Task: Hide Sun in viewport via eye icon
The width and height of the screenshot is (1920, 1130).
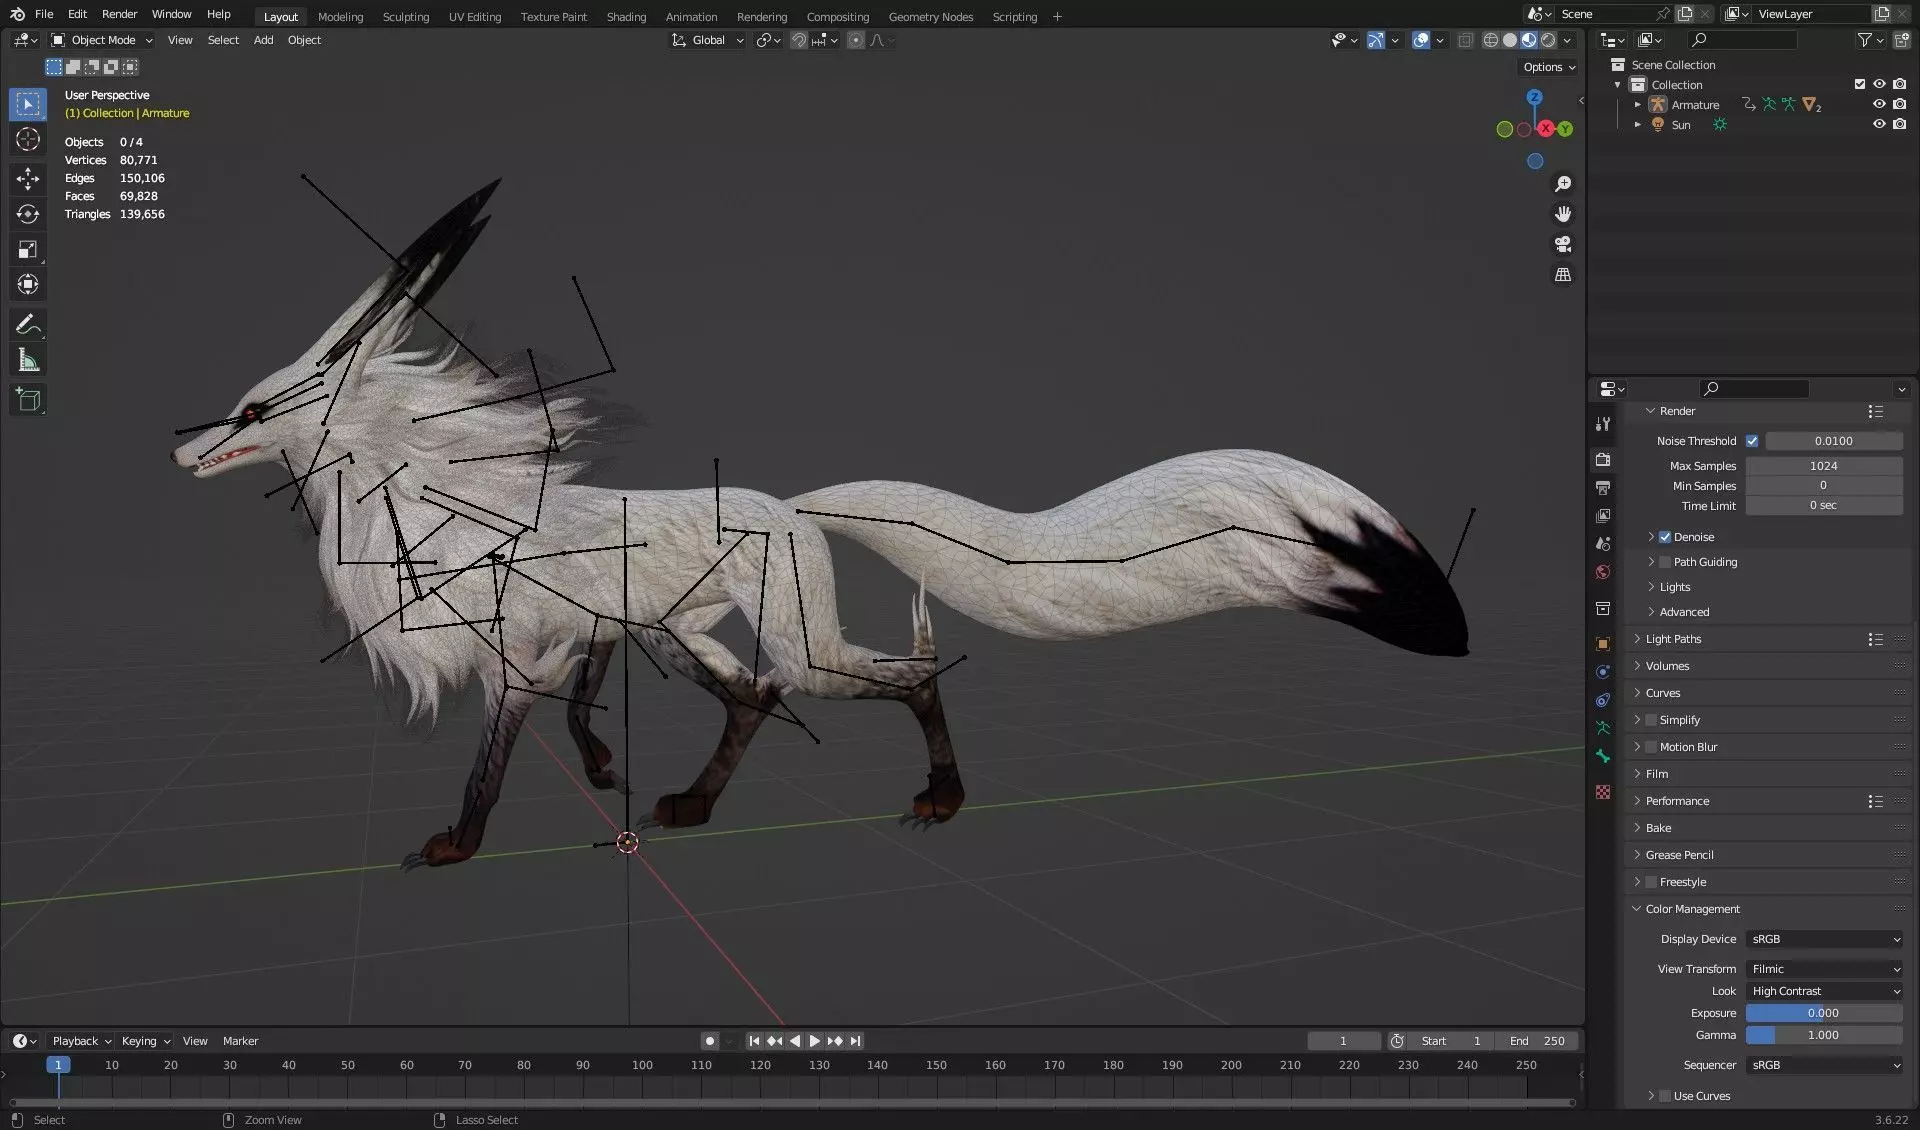Action: click(x=1879, y=124)
